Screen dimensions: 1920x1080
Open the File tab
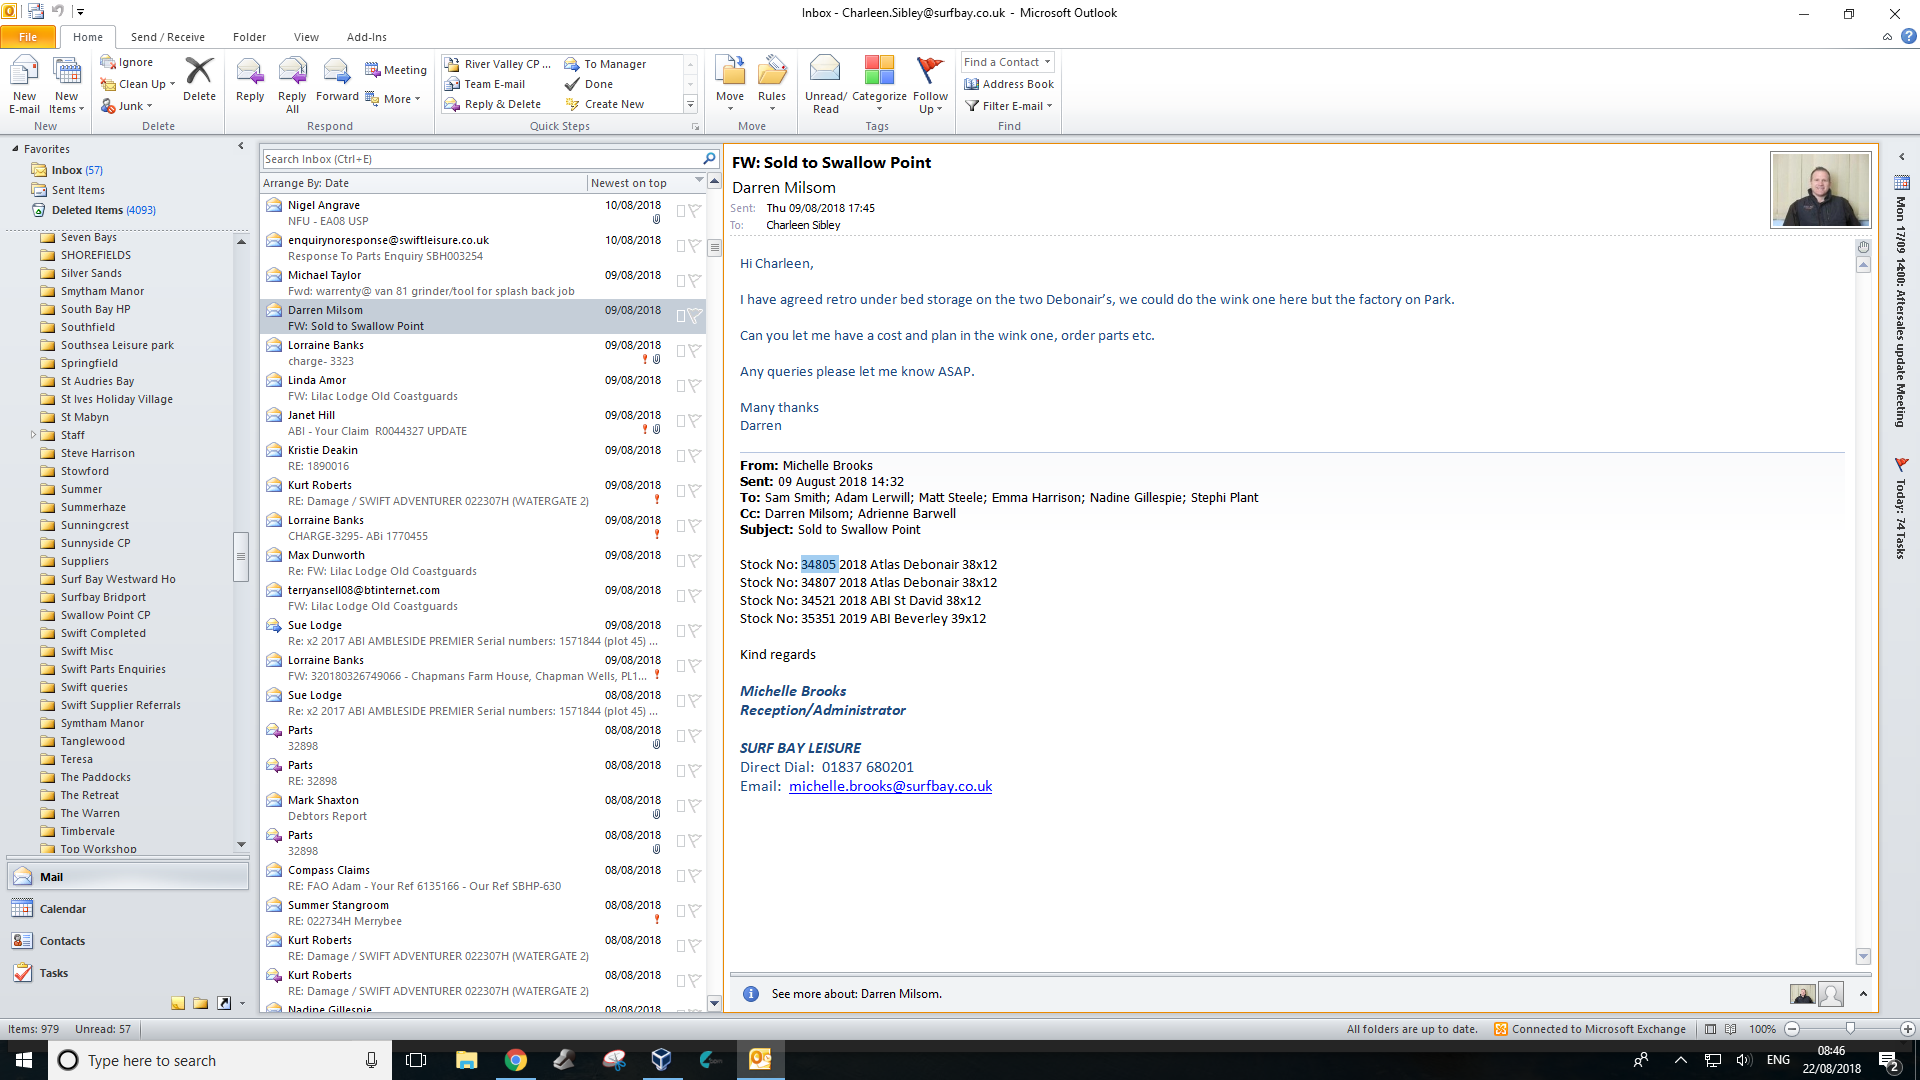click(x=28, y=37)
